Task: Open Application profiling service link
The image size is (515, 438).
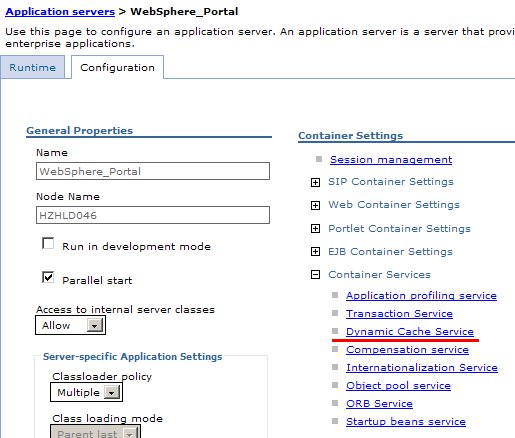Action: tap(421, 296)
